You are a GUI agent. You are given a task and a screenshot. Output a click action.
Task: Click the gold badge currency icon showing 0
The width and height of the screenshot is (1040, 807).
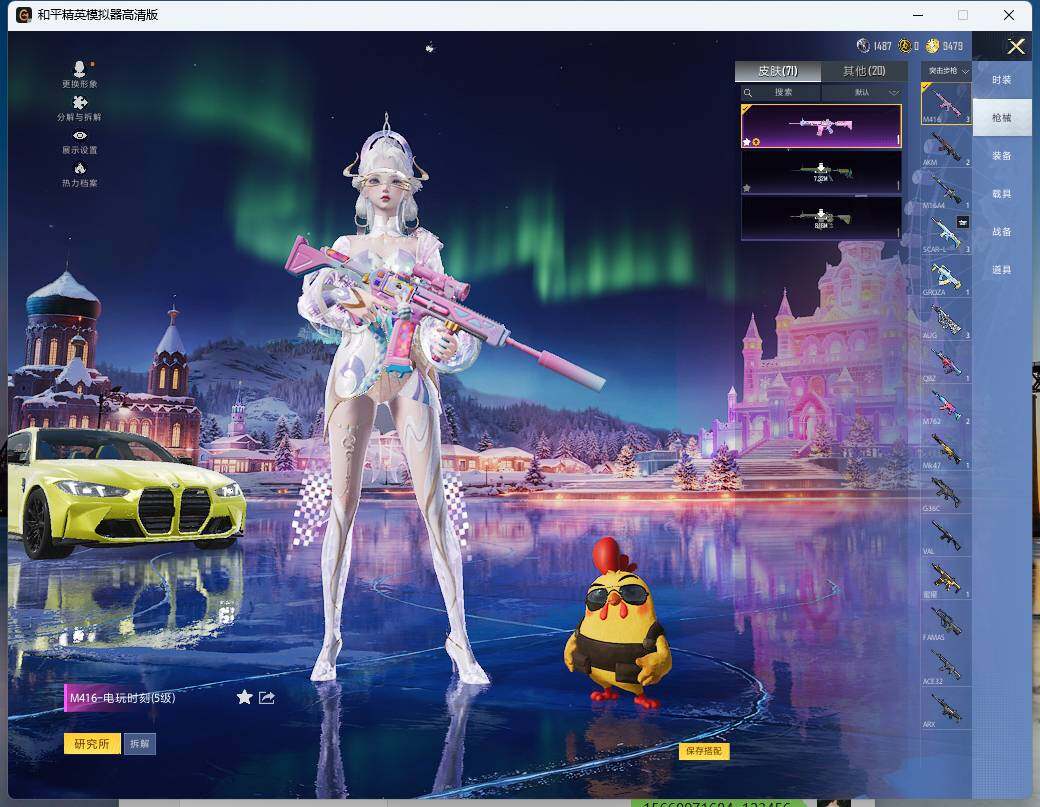(905, 46)
